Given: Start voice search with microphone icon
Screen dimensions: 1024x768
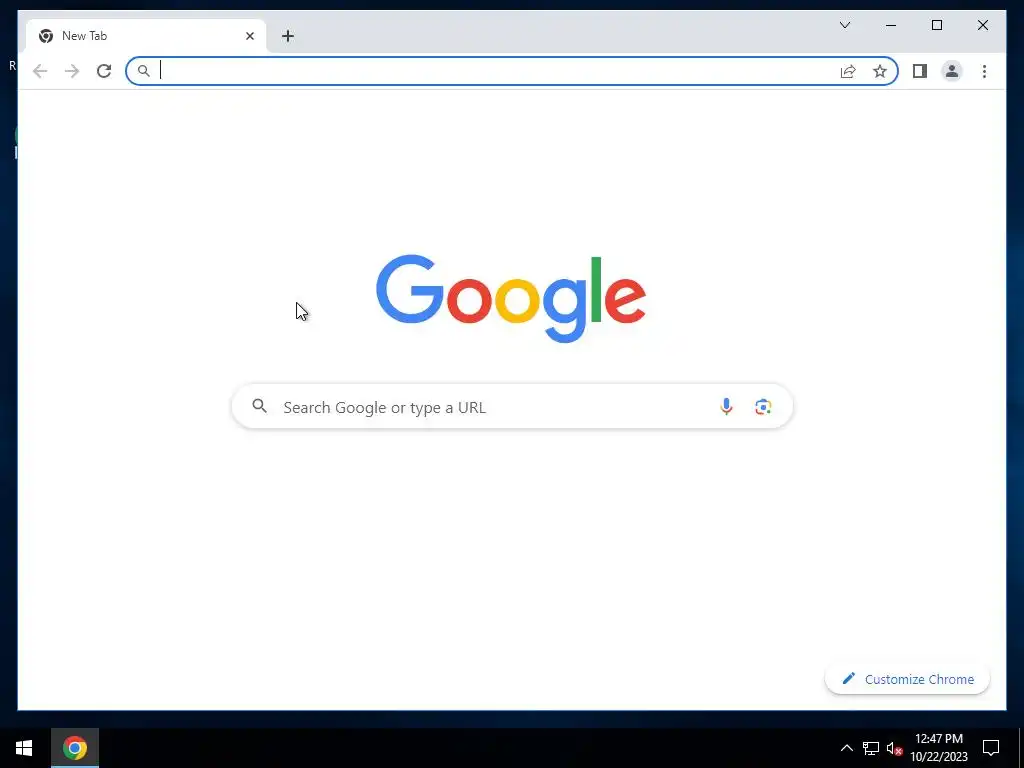Looking at the screenshot, I should click(x=726, y=407).
